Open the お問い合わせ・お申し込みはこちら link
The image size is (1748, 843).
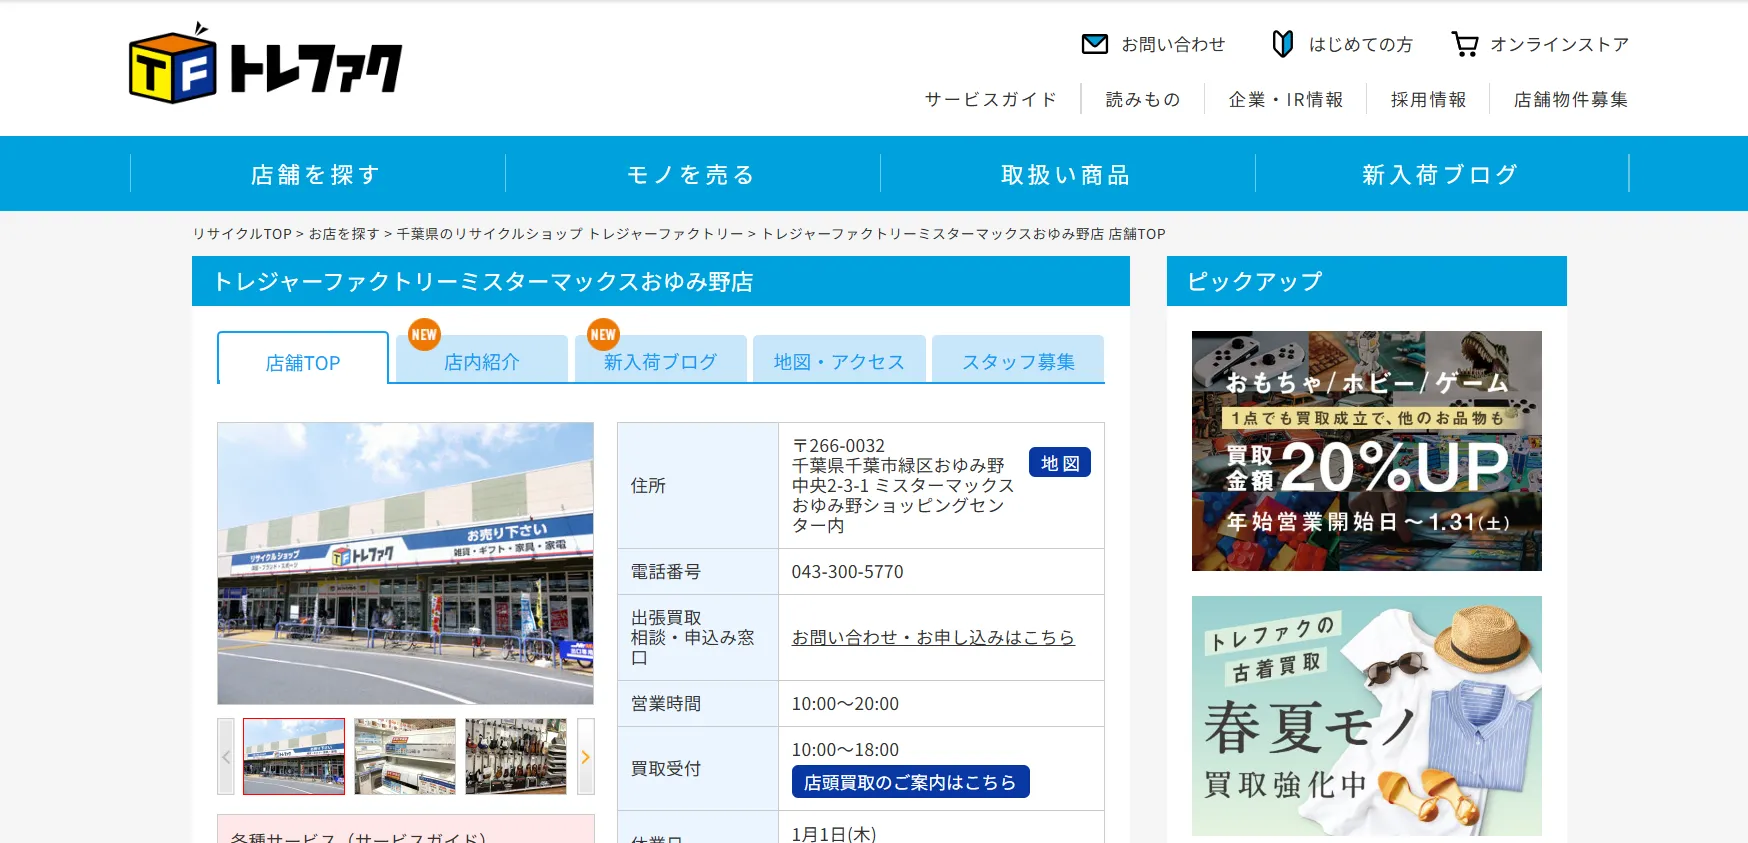point(933,637)
